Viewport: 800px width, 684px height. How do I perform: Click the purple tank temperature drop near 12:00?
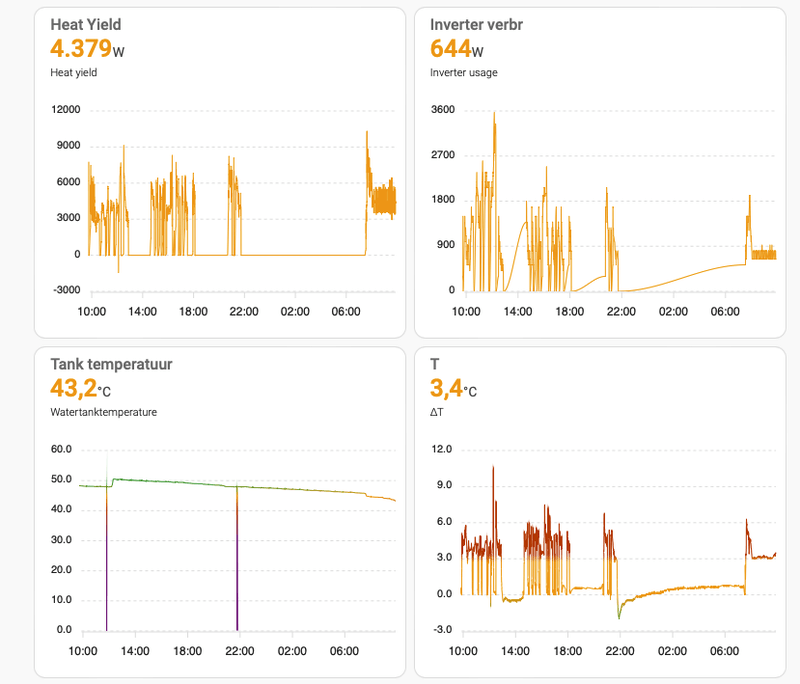pyautogui.click(x=107, y=559)
